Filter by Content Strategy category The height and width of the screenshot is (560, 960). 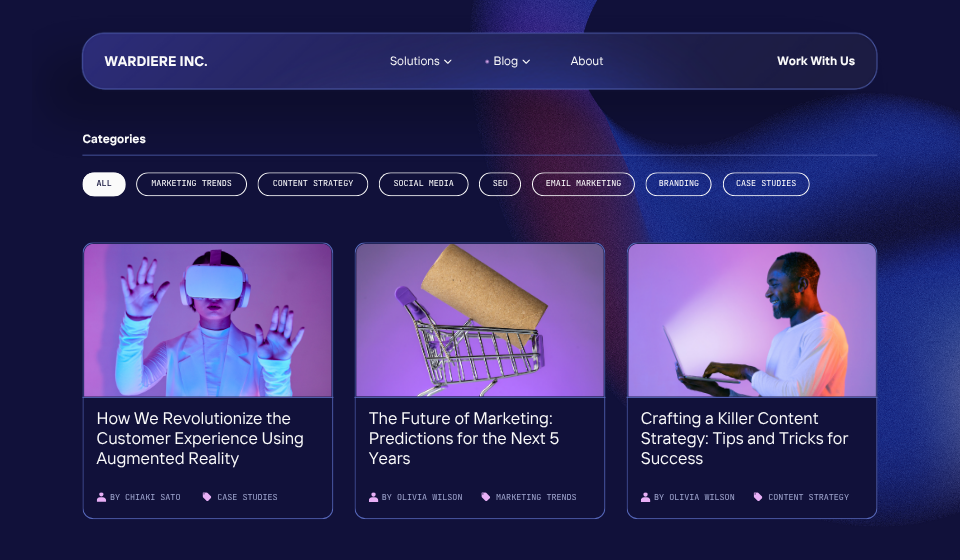pyautogui.click(x=313, y=184)
